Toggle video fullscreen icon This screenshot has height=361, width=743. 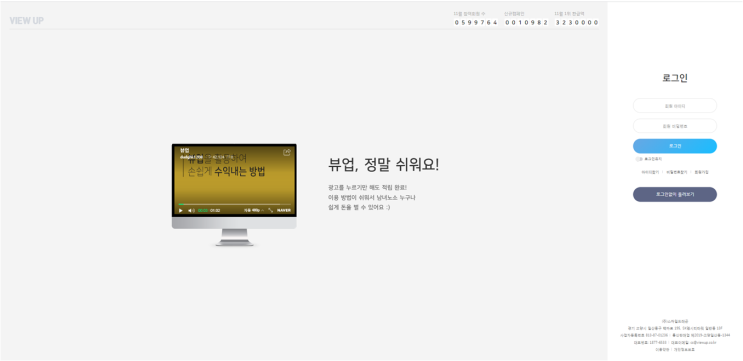271,210
